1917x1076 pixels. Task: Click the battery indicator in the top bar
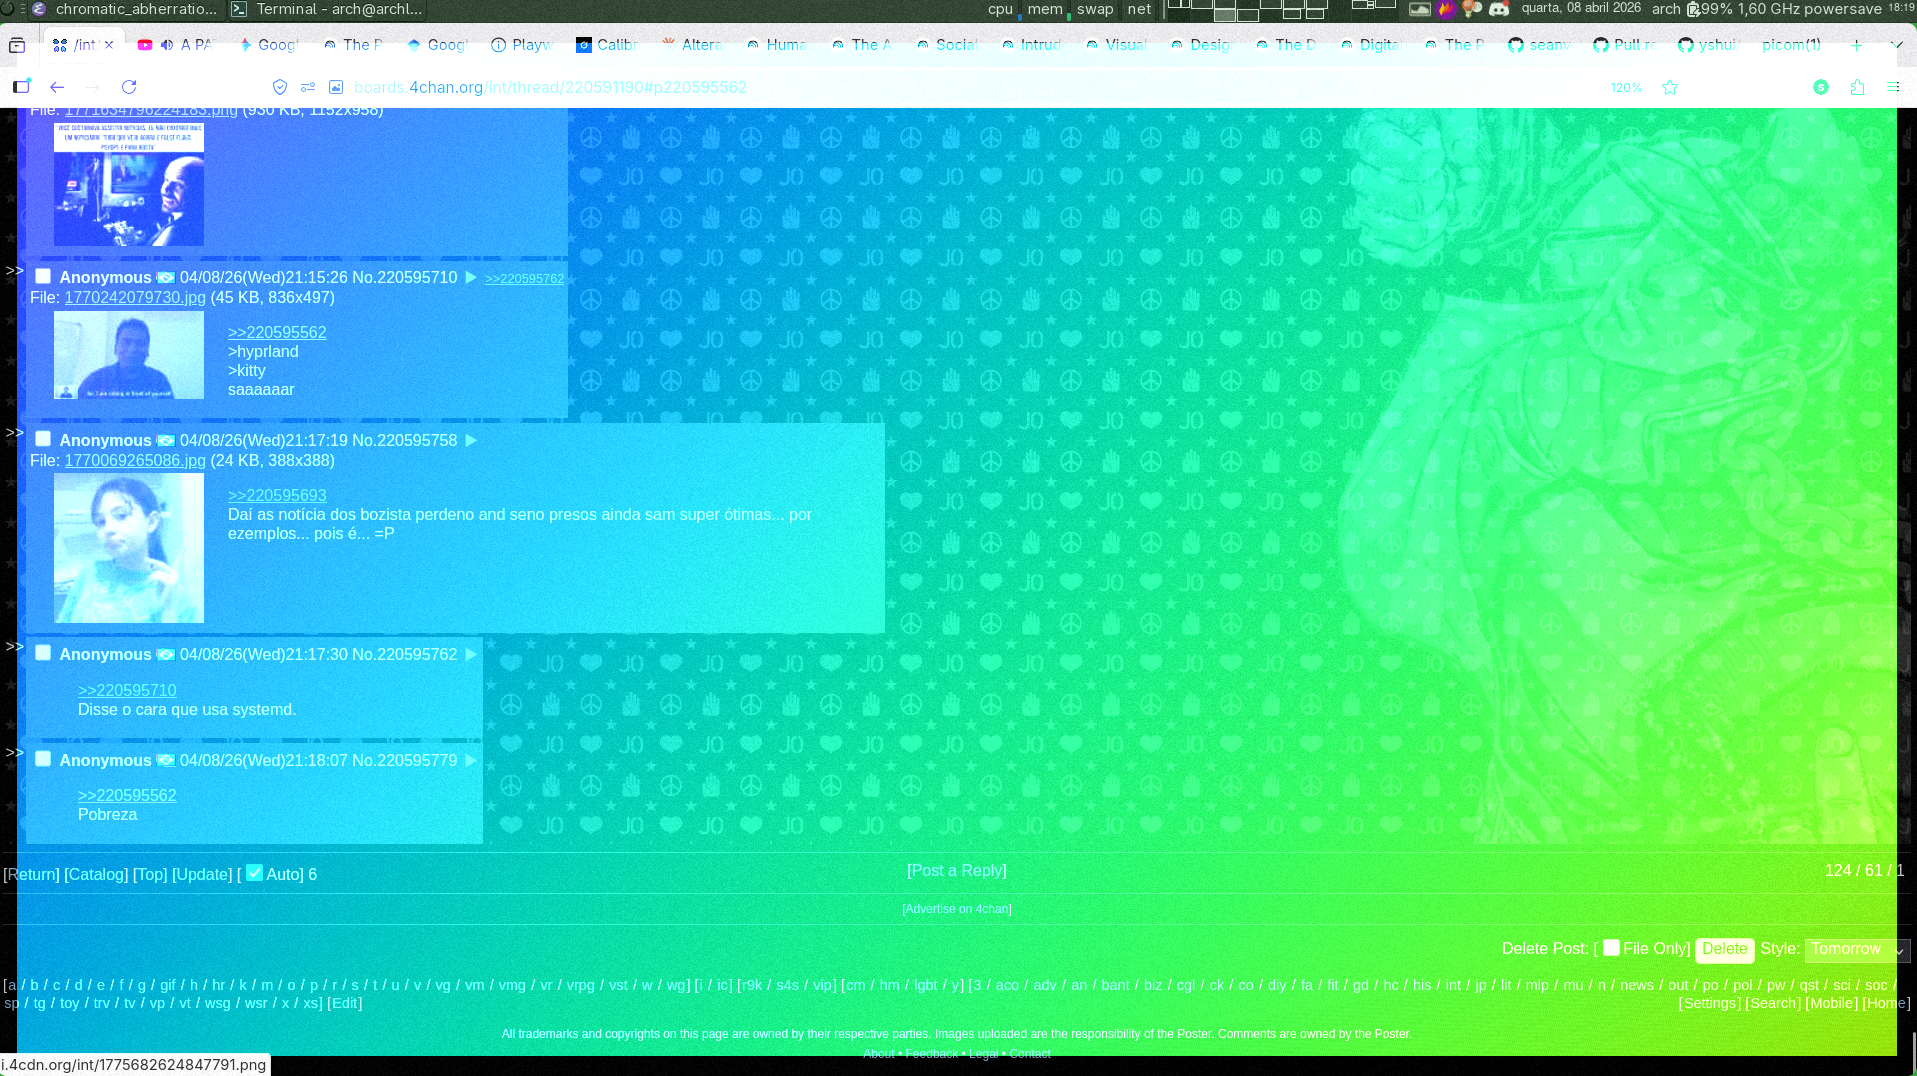pyautogui.click(x=1693, y=9)
